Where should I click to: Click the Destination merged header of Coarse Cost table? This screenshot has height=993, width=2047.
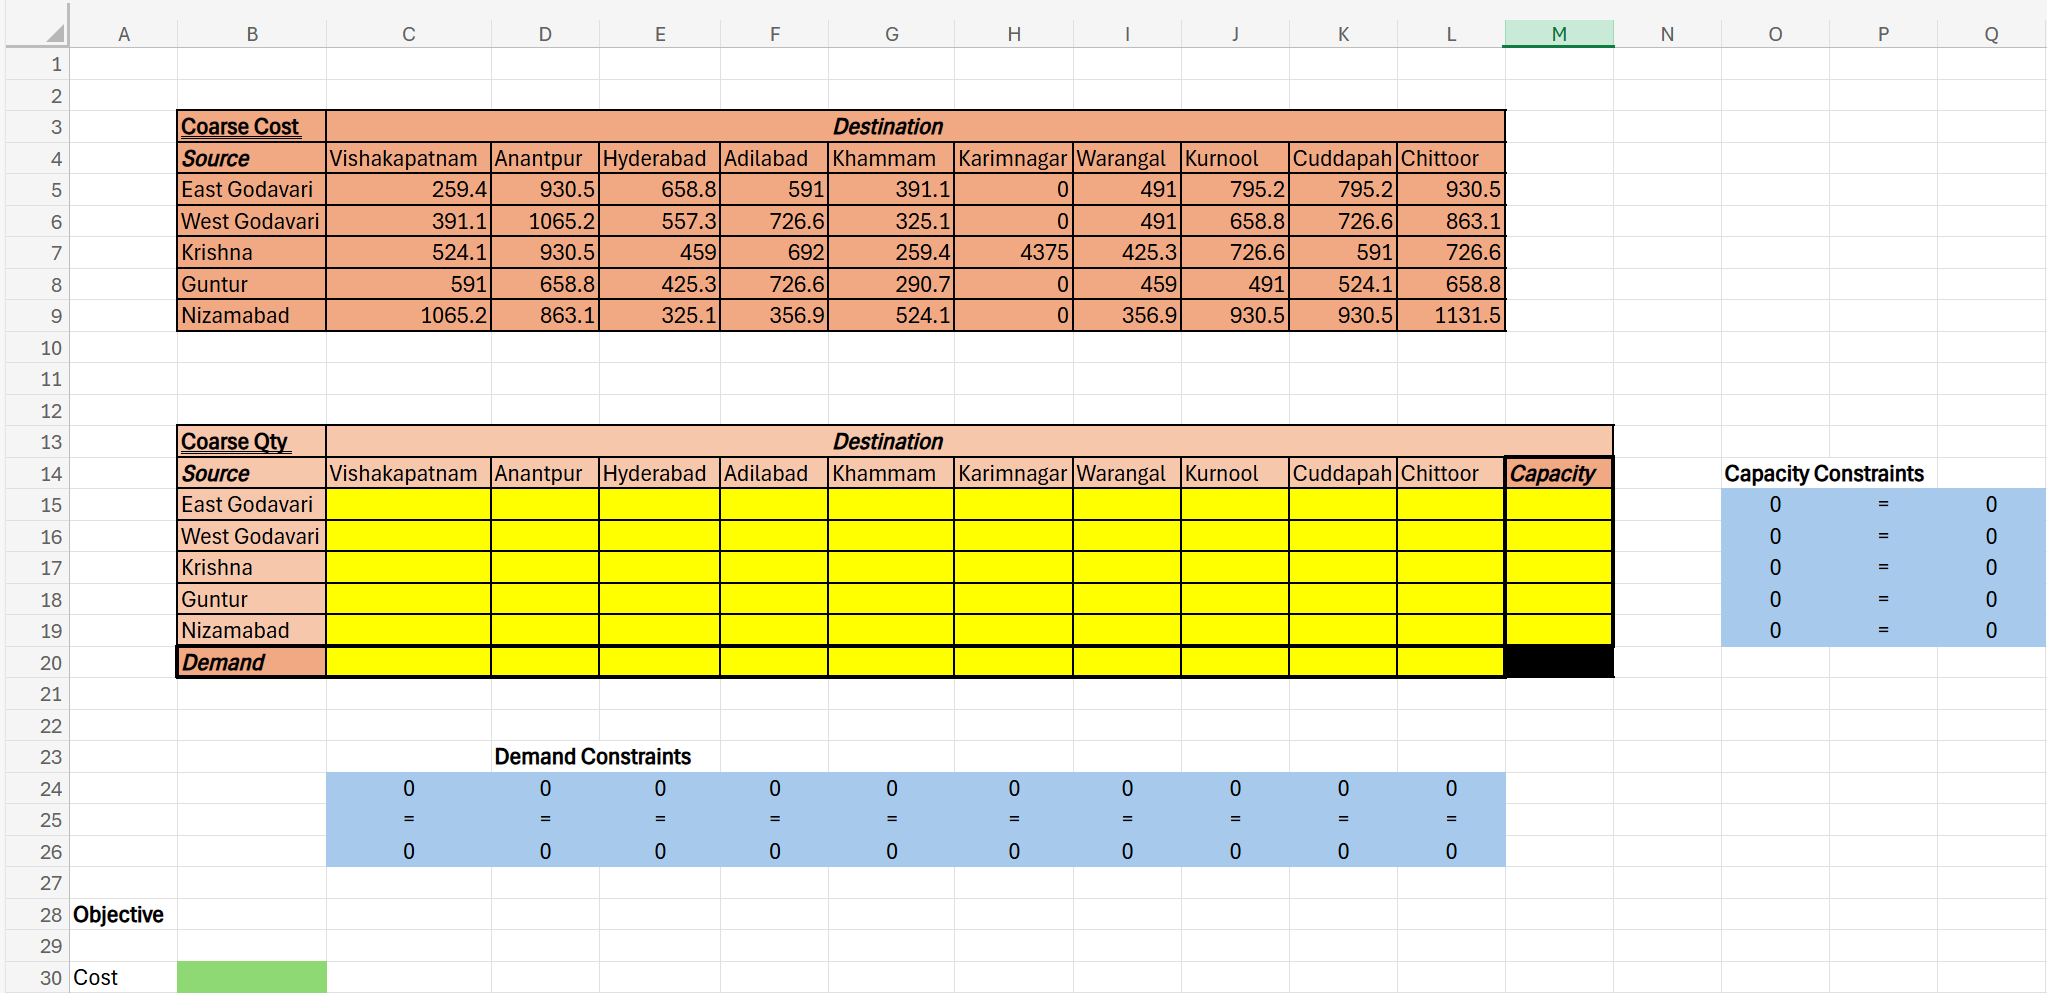(888, 126)
